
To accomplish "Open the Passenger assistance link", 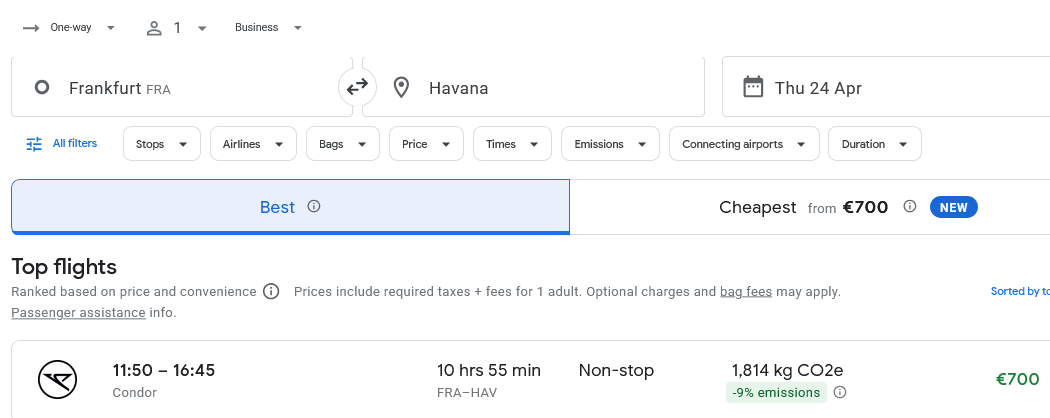I will pyautogui.click(x=76, y=313).
